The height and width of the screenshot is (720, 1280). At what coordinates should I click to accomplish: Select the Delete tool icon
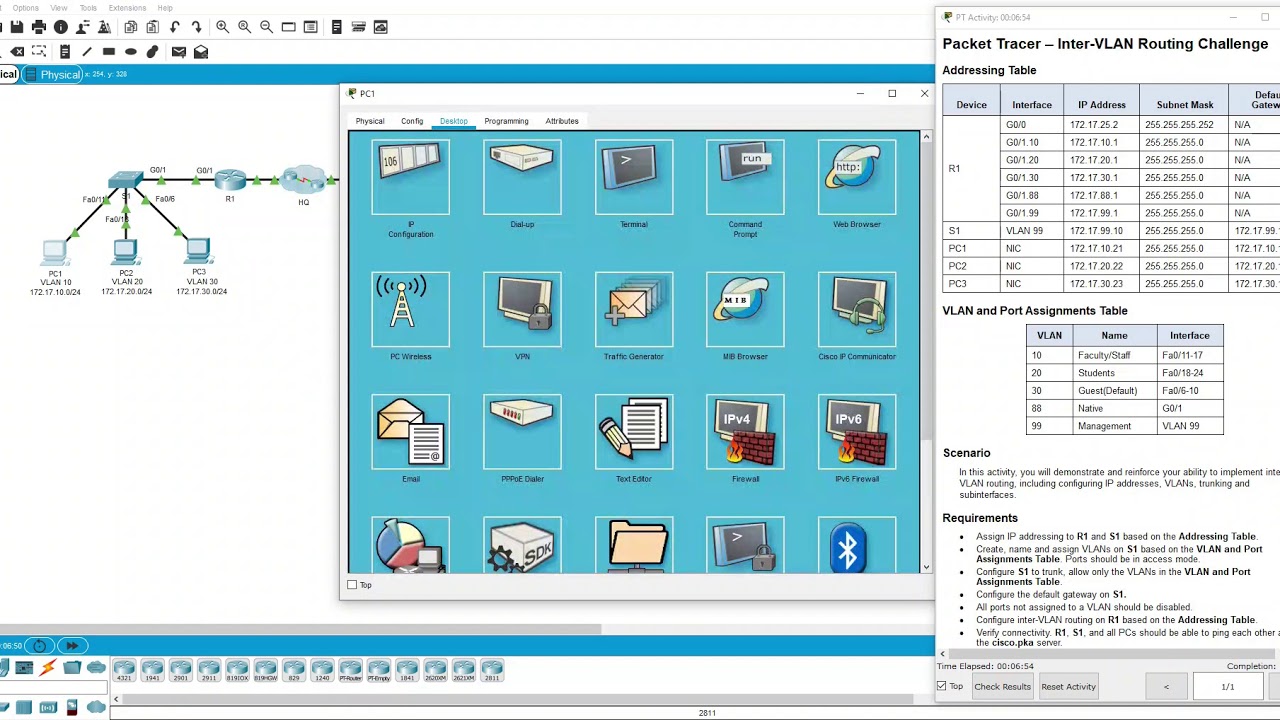17,52
